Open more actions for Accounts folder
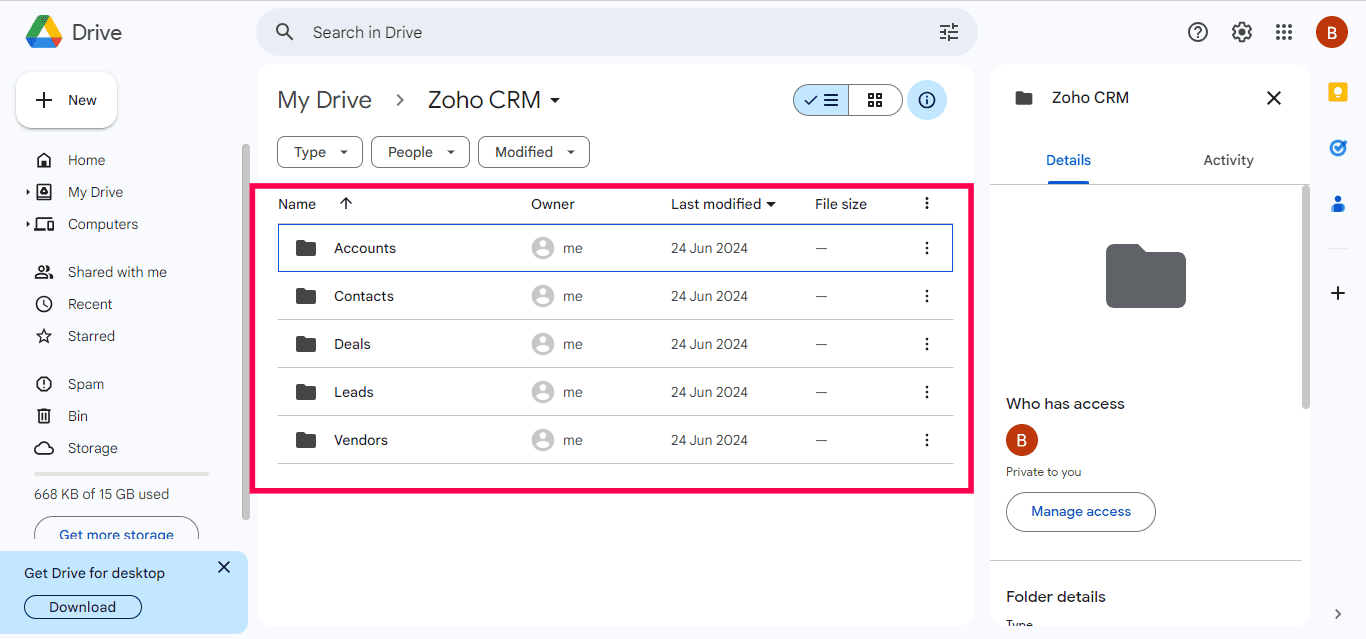 927,248
